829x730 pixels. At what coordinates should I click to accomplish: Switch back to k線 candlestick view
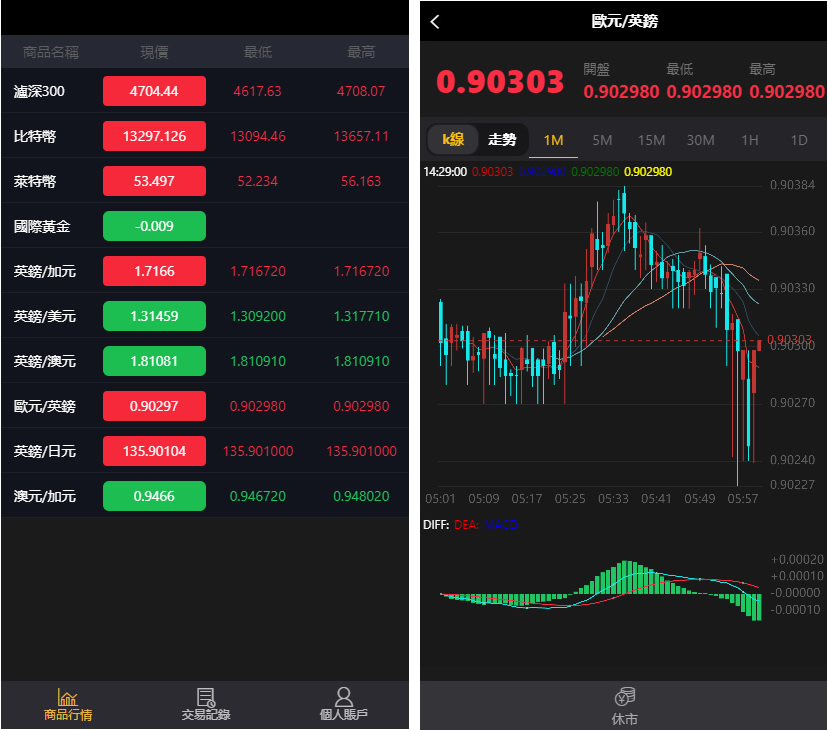pyautogui.click(x=453, y=140)
